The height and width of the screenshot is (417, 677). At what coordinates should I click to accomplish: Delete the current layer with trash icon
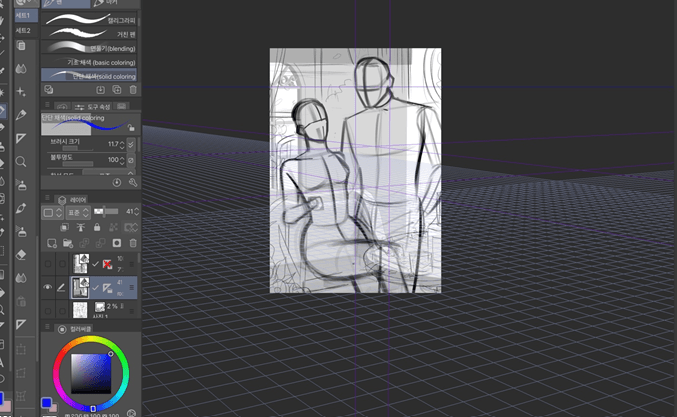tap(133, 243)
